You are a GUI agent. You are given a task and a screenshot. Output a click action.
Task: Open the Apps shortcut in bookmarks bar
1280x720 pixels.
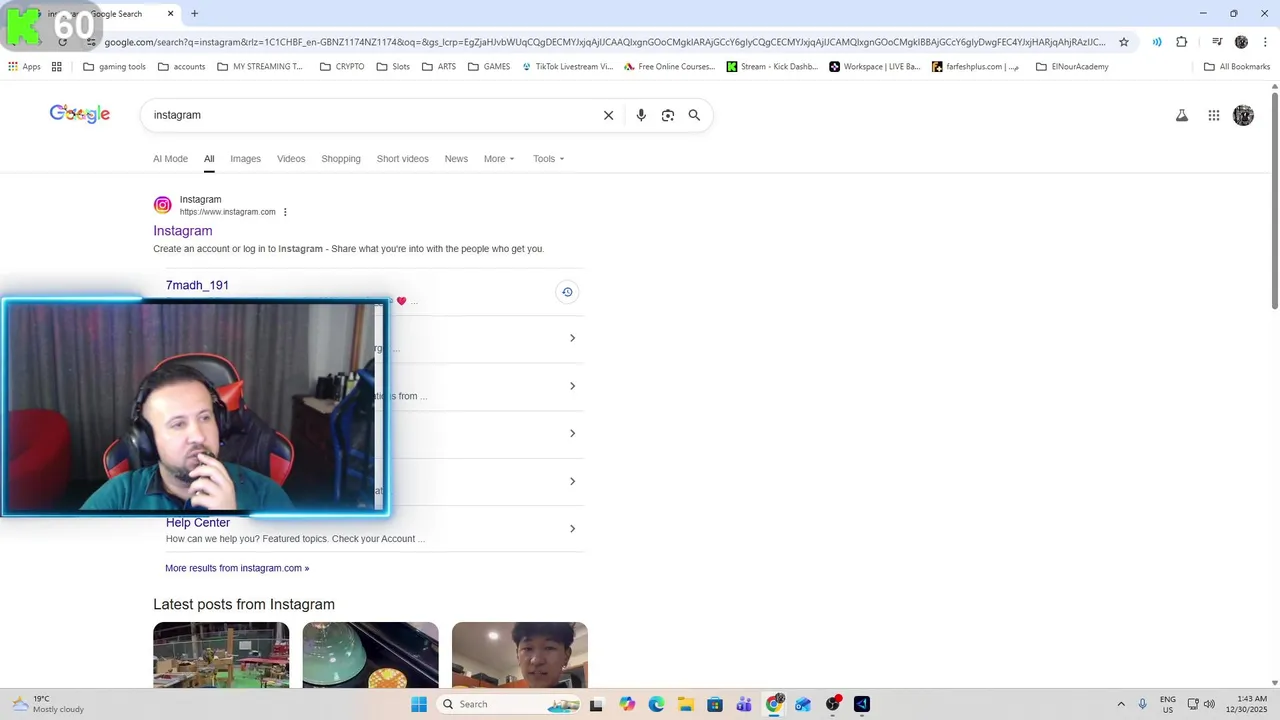click(x=24, y=67)
